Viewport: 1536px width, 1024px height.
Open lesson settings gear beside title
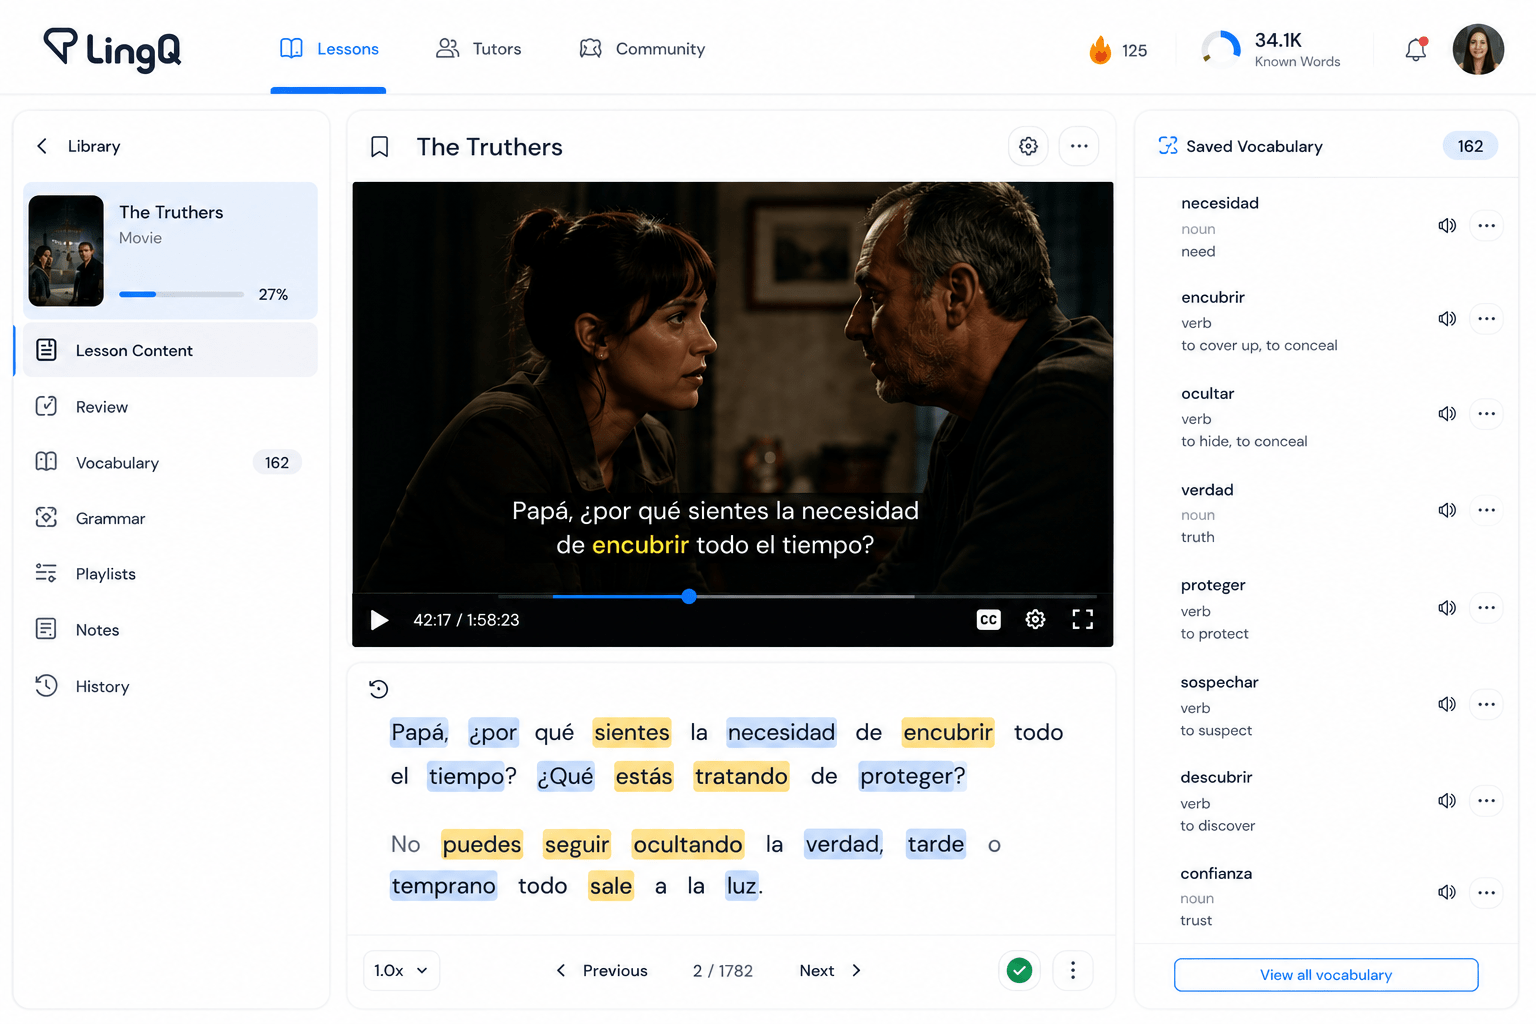tap(1028, 147)
